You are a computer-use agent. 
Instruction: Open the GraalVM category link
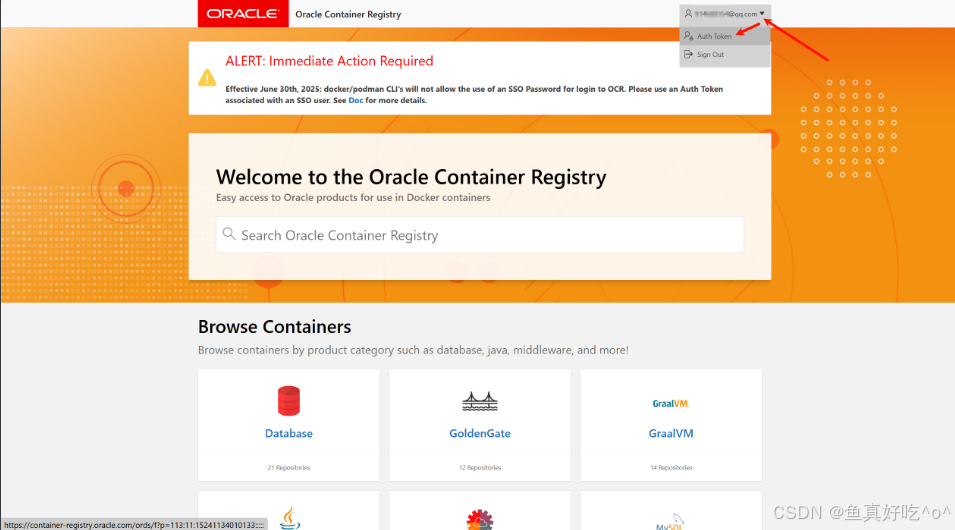point(670,434)
